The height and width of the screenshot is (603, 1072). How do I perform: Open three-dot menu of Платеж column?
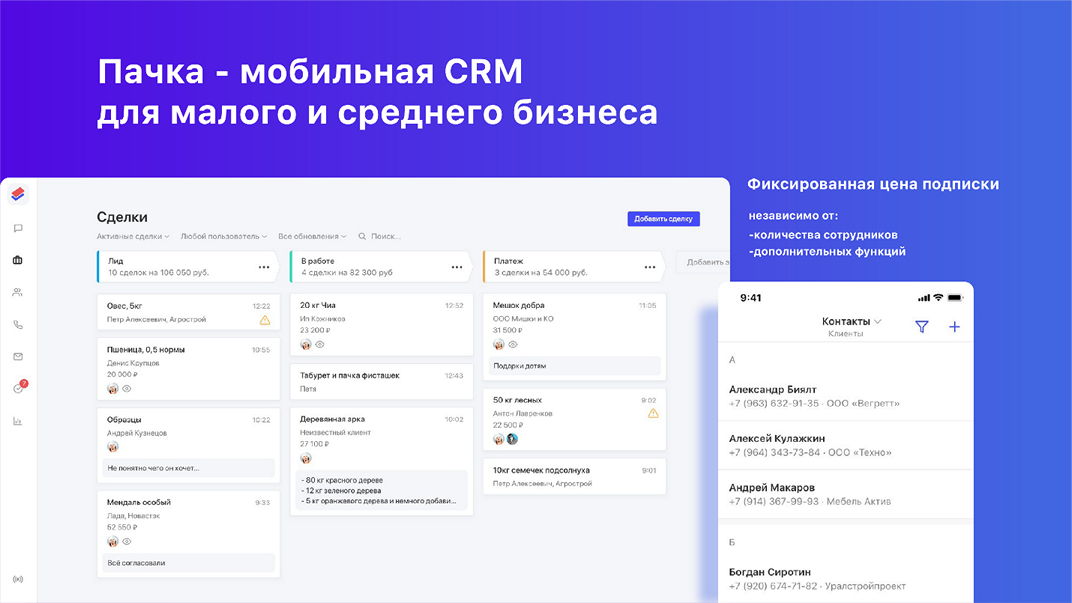650,267
